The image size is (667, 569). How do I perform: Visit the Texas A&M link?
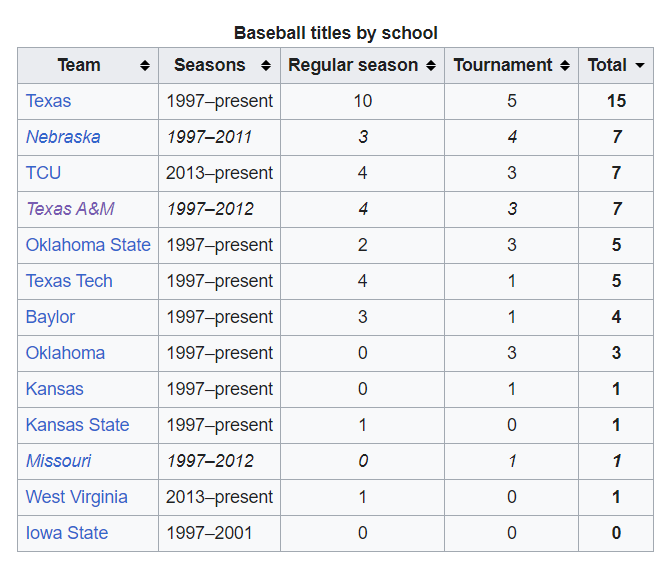(70, 209)
